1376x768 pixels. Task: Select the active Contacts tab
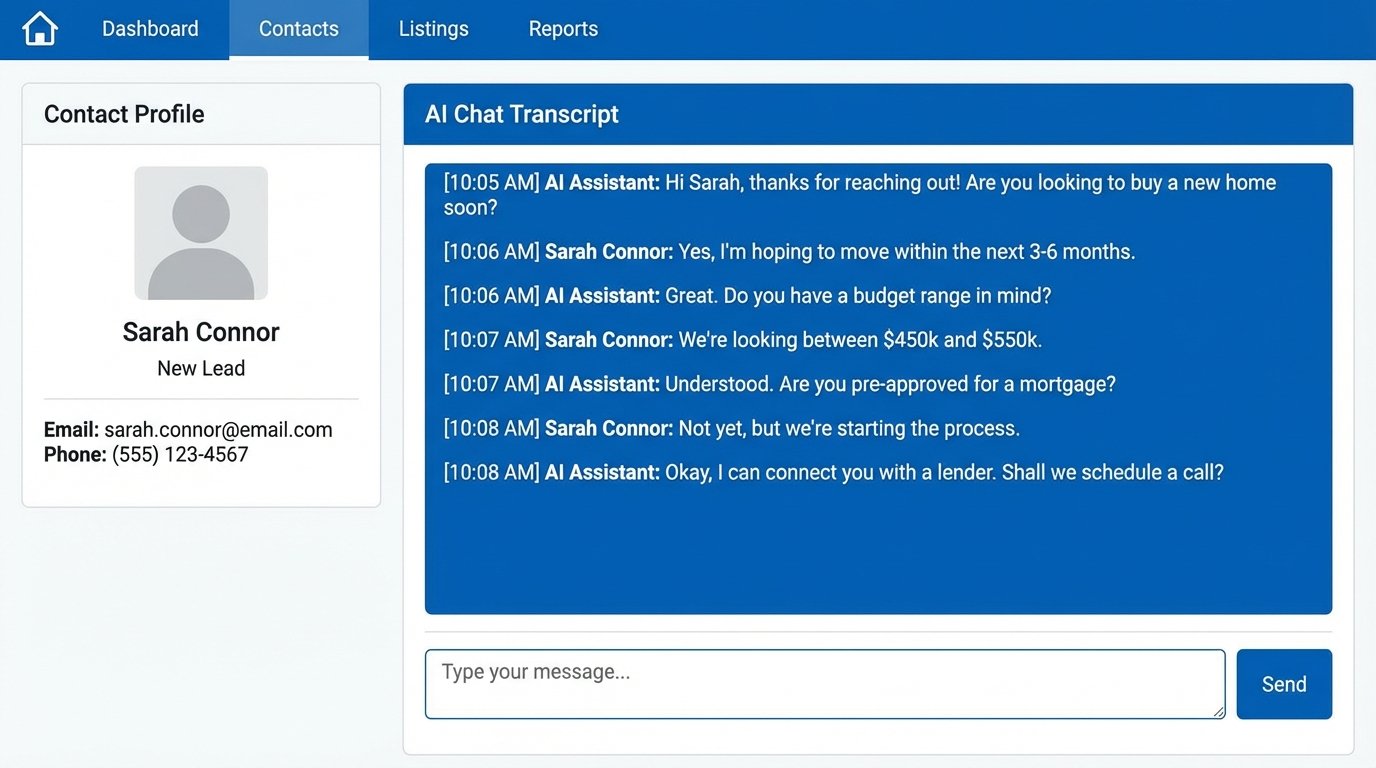[299, 28]
